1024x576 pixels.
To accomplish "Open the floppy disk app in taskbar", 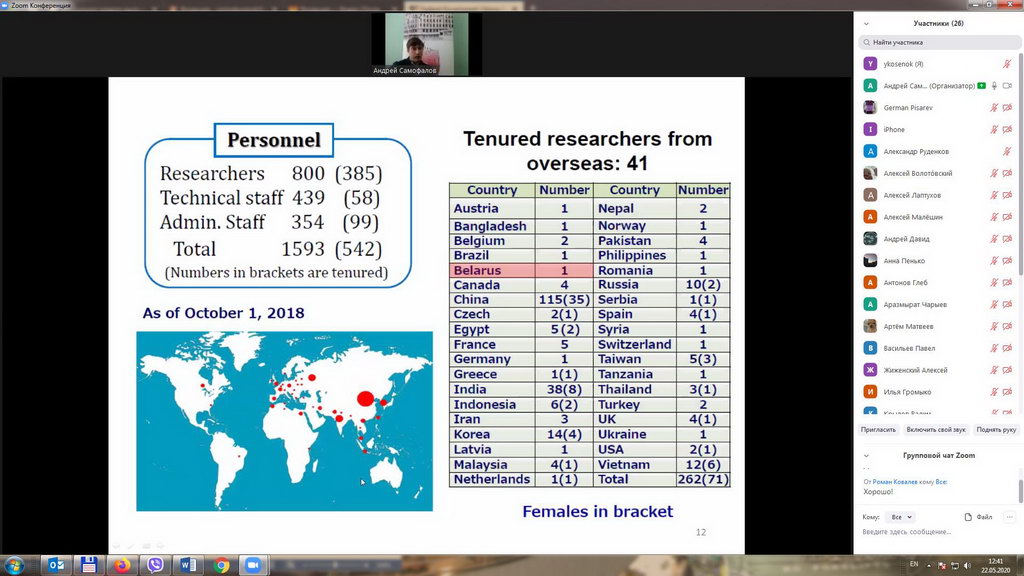I will 89,565.
